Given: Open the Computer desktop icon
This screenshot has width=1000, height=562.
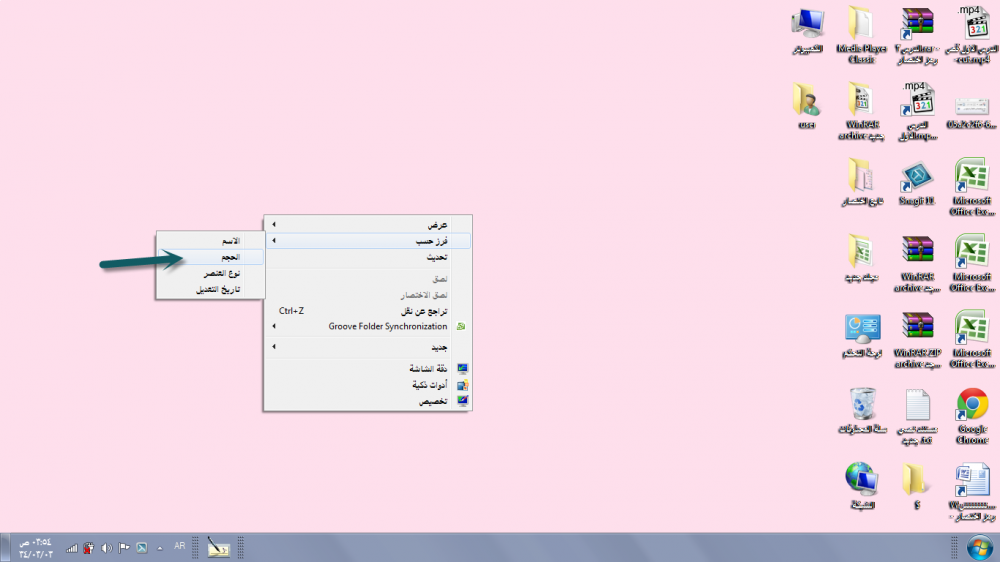Looking at the screenshot, I should (x=807, y=28).
